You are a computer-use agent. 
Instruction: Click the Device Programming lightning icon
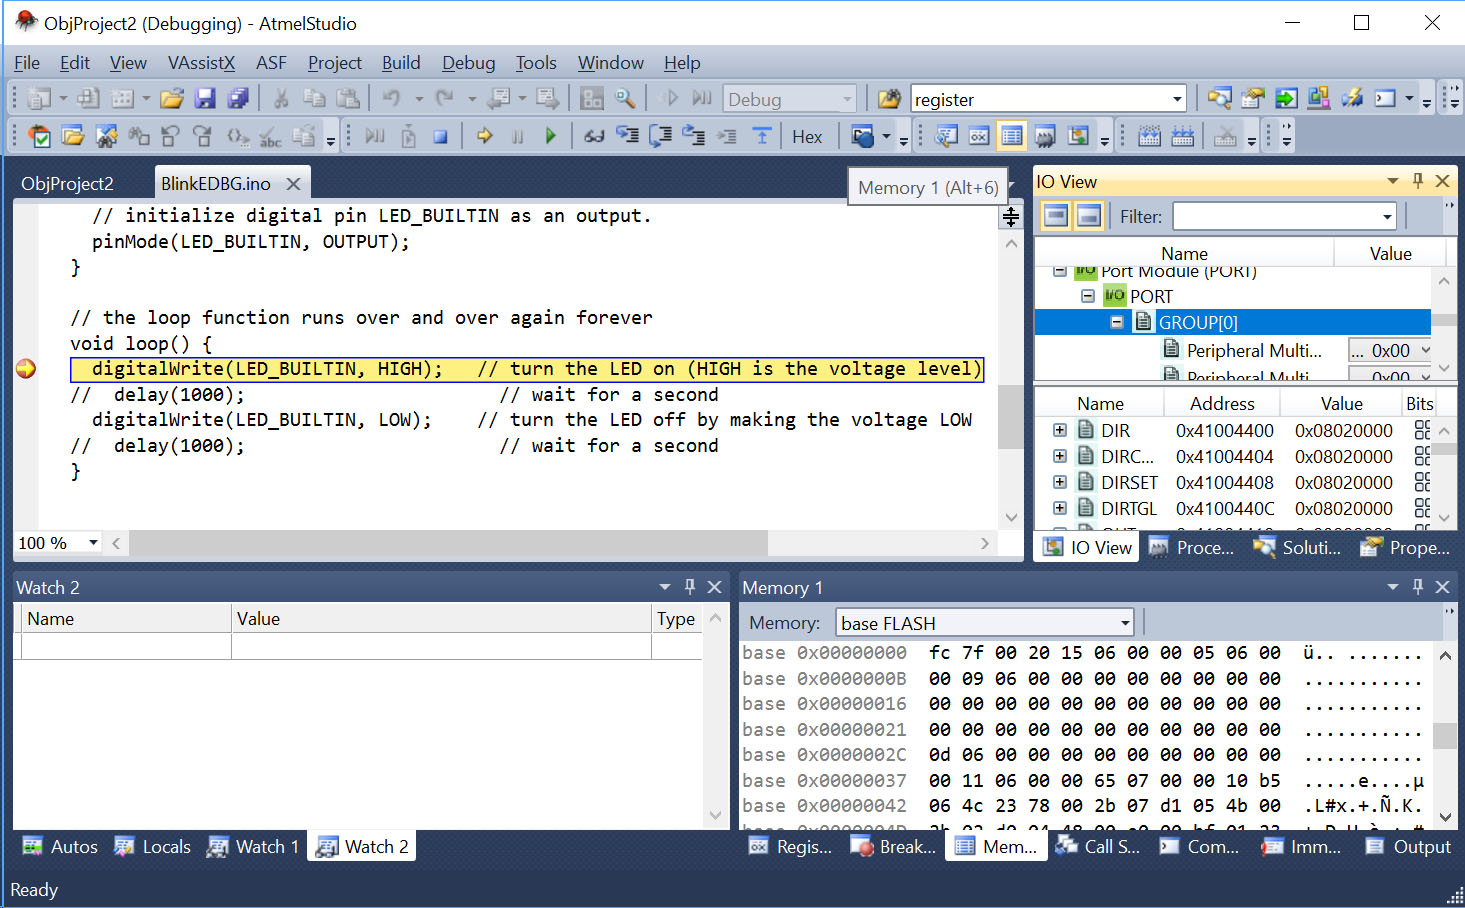[1352, 98]
